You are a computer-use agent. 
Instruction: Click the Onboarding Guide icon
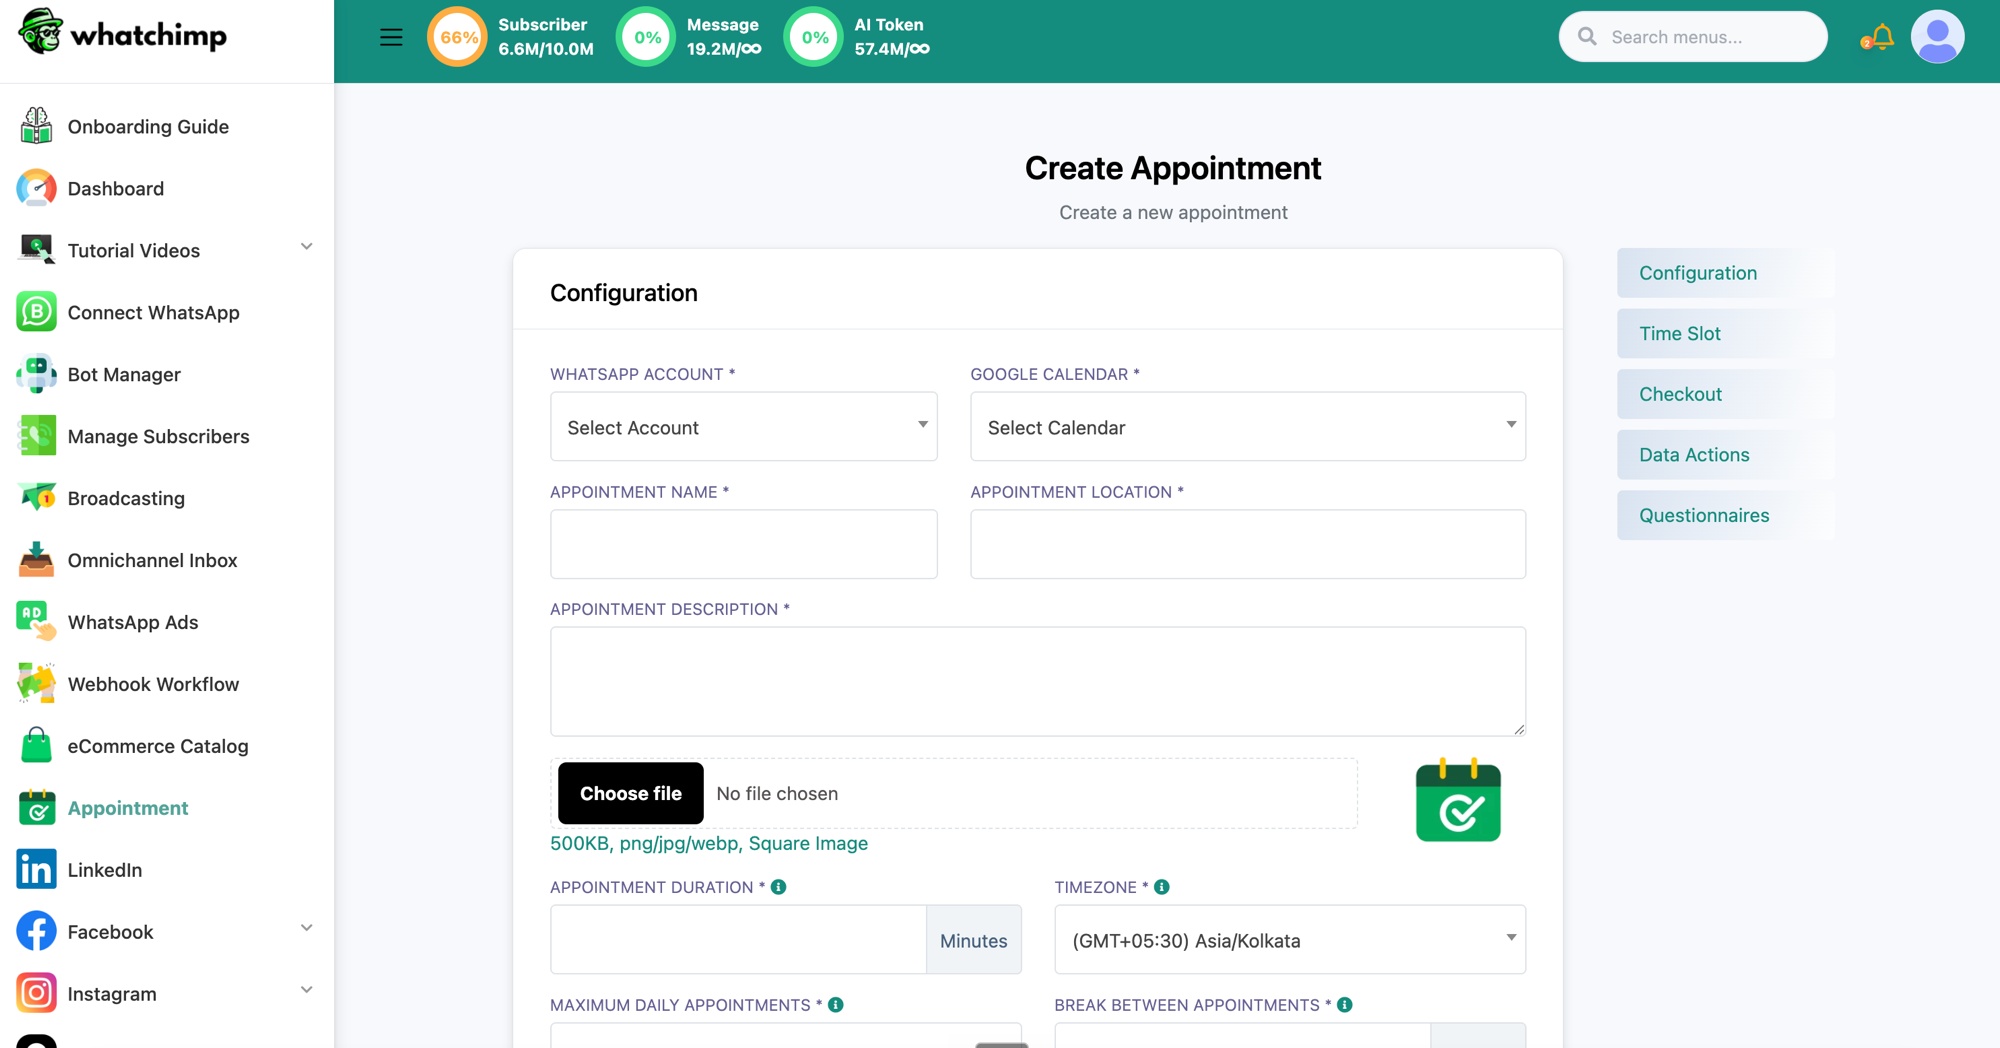click(x=36, y=126)
